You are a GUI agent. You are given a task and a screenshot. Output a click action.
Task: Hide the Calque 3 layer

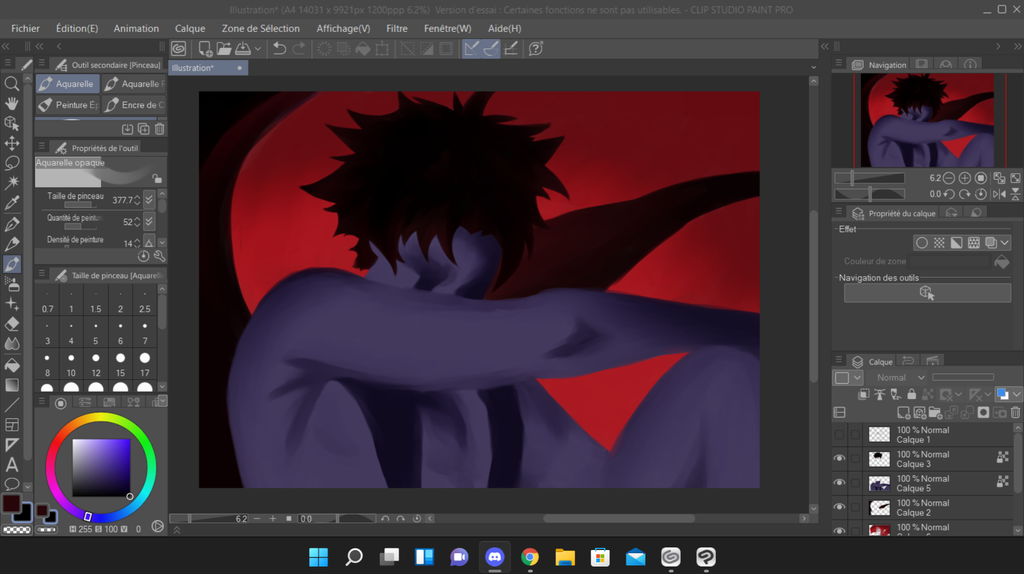(839, 459)
